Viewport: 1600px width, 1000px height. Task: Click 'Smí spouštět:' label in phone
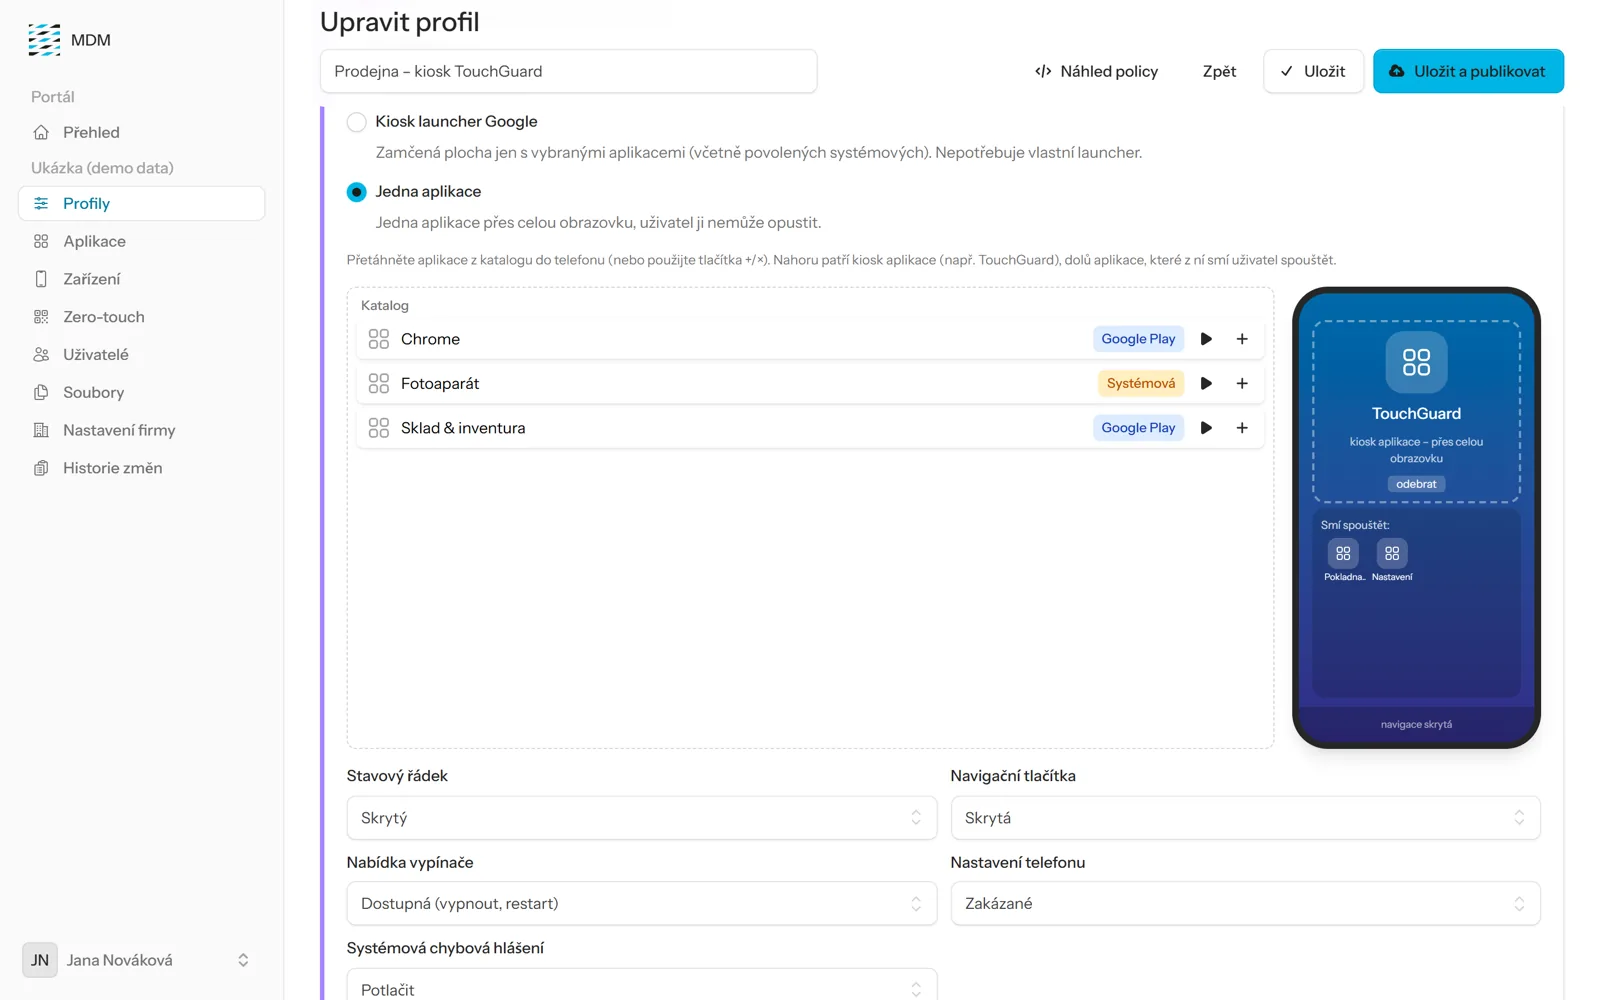pyautogui.click(x=1354, y=525)
